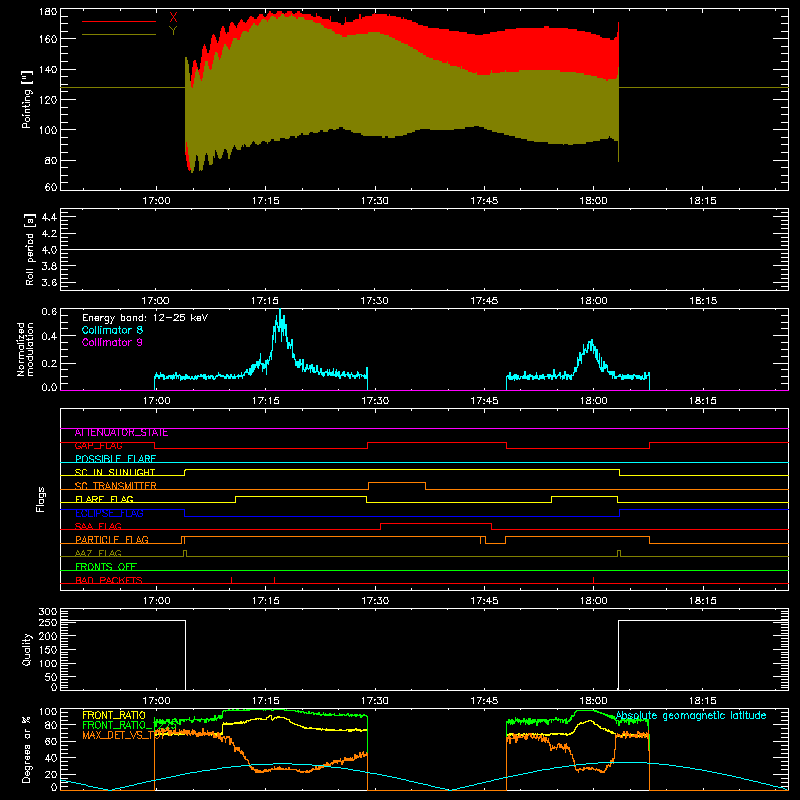Click the Pointing ["] axis title
This screenshot has height=800, width=800.
tap(27, 99)
